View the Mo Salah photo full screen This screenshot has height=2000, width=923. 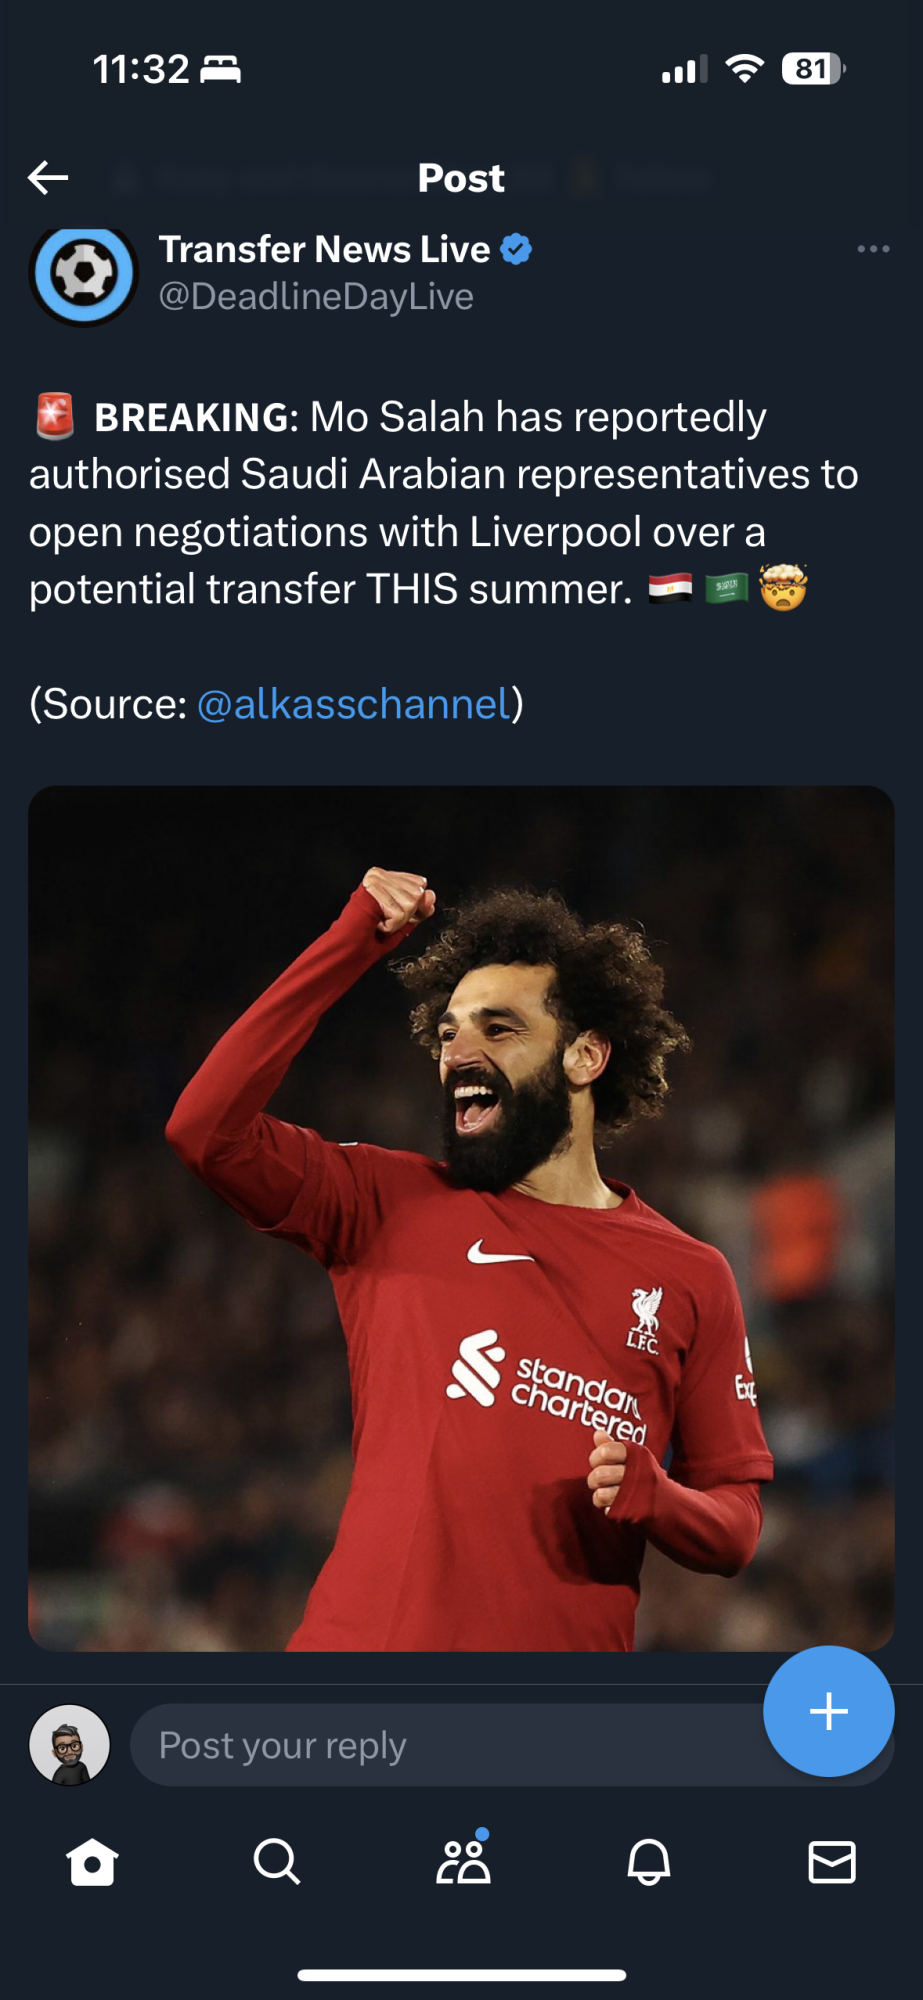(x=461, y=1218)
